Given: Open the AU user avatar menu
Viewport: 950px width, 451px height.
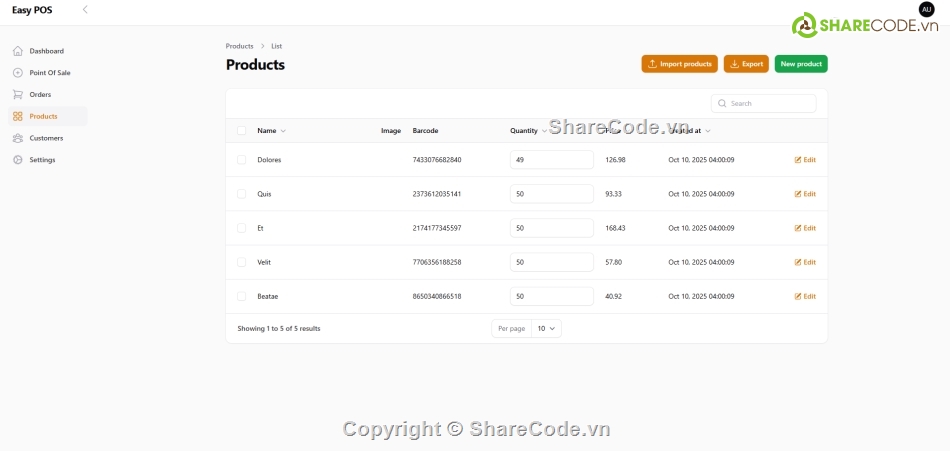Looking at the screenshot, I should point(926,9).
